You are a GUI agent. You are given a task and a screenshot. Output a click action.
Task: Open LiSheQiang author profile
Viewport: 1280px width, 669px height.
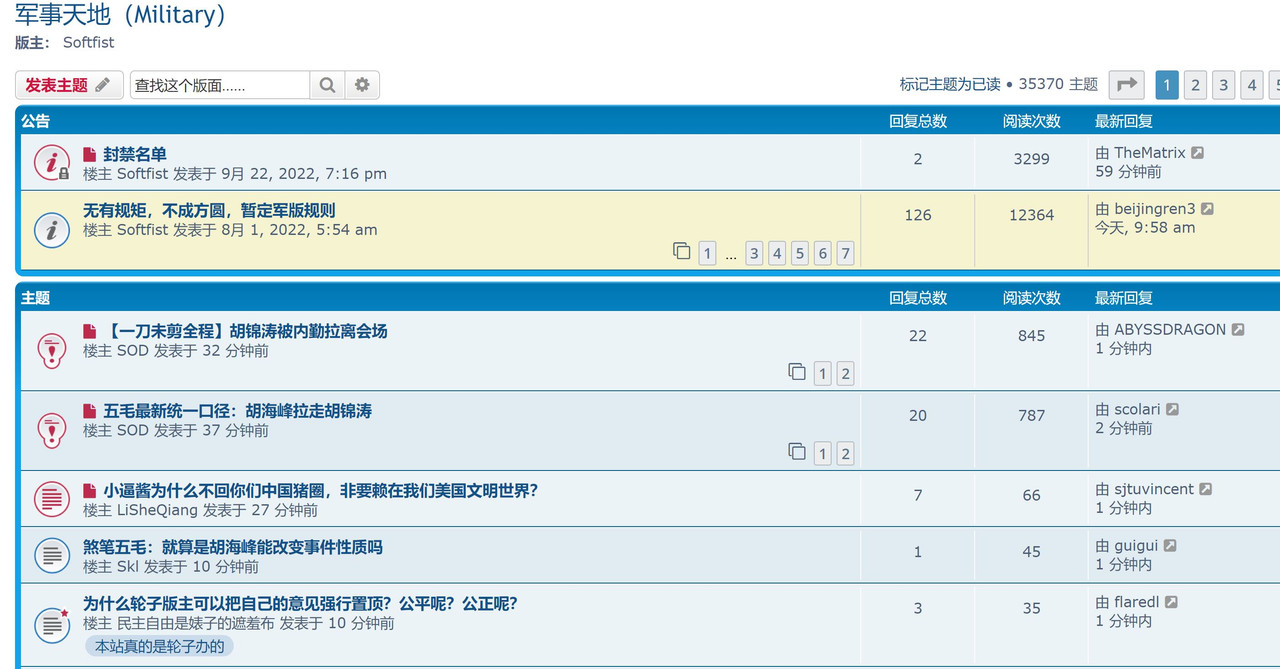click(x=157, y=510)
